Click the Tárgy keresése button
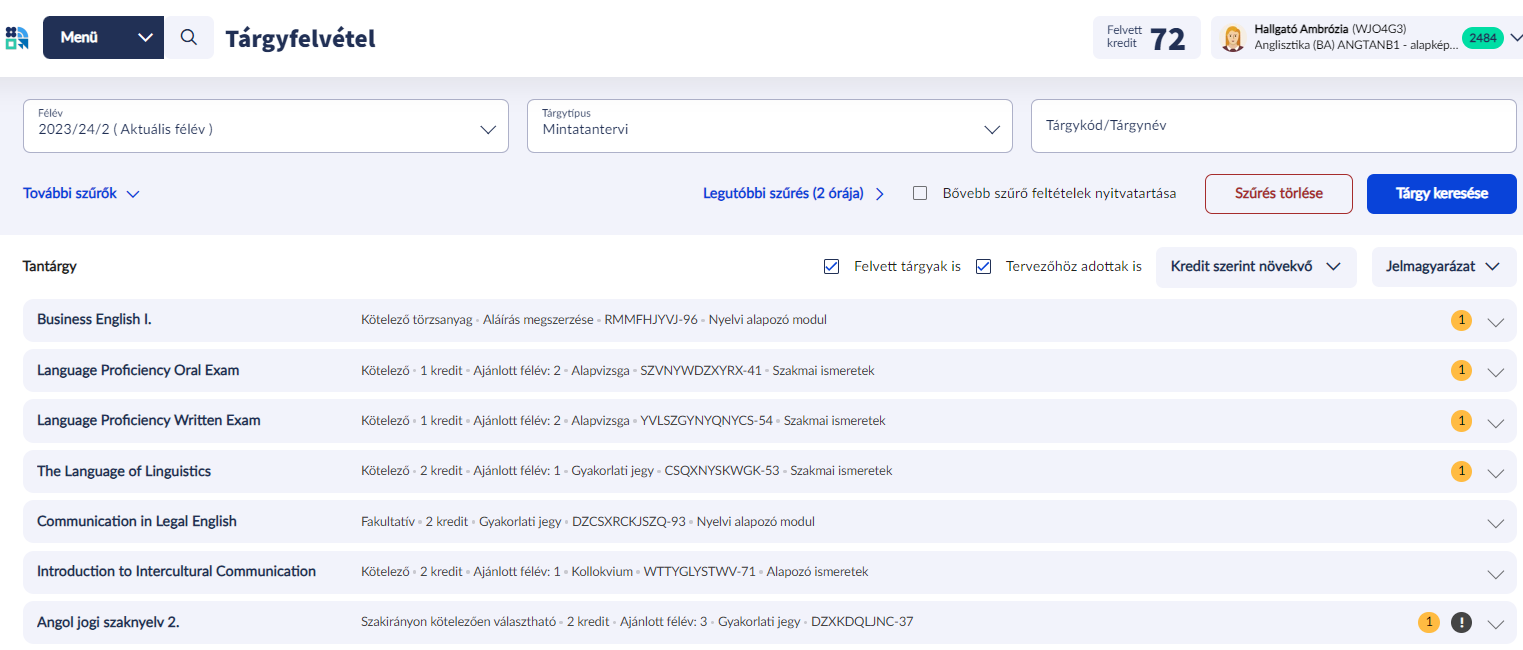1523x650 pixels. [1441, 194]
